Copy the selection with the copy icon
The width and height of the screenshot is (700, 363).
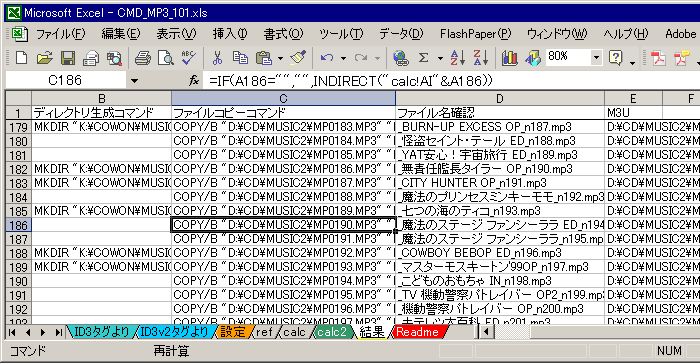tap(240, 58)
